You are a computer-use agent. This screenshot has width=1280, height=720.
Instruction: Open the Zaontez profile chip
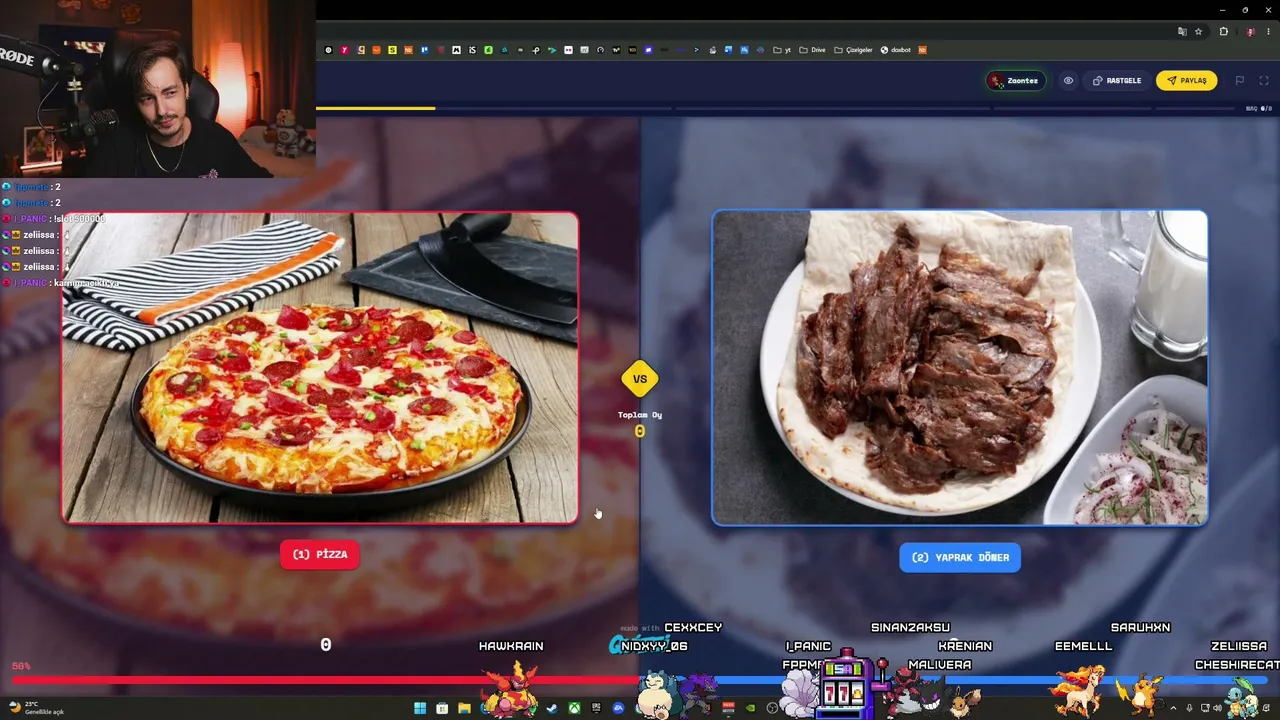(x=1015, y=81)
